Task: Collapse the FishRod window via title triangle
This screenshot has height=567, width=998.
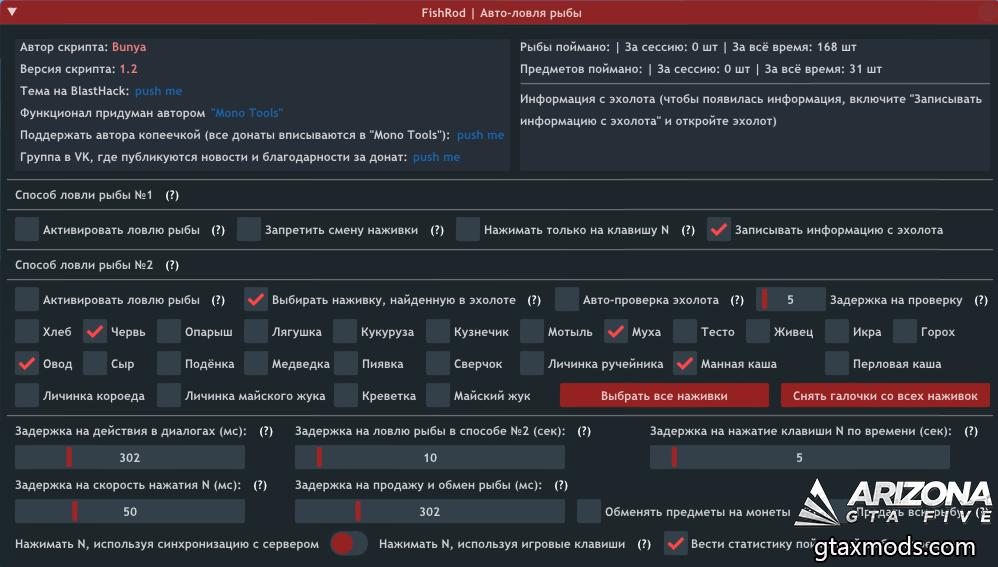Action: pos(11,13)
